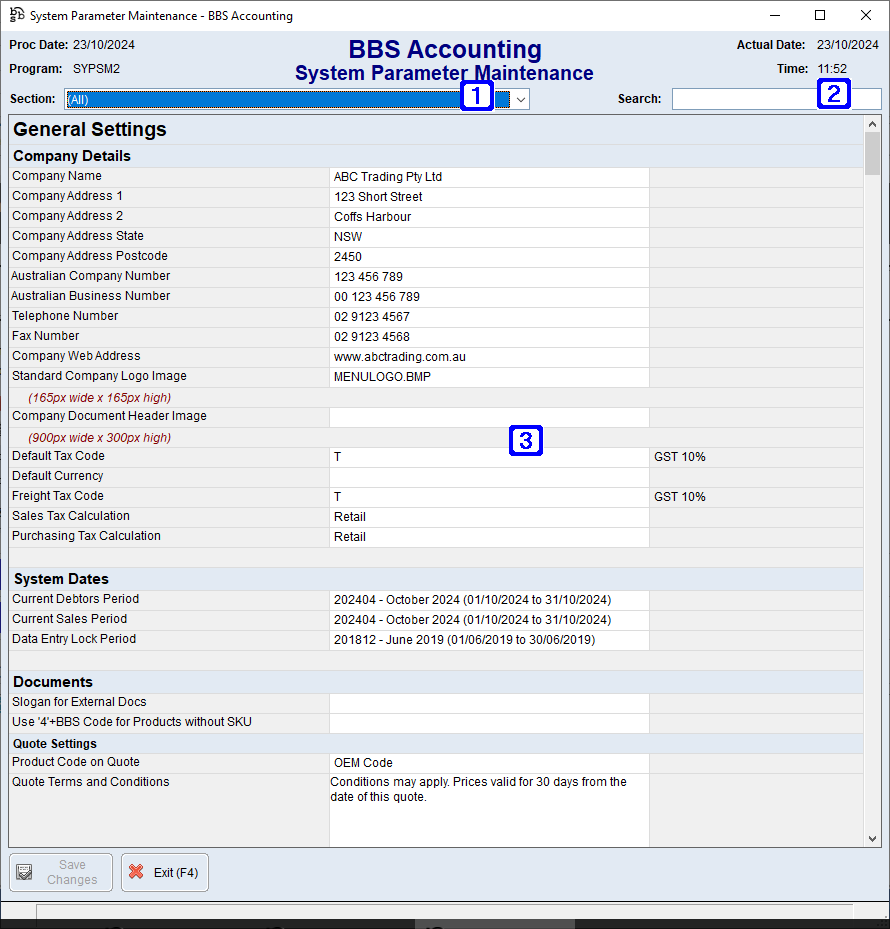Click the vertical scrollbar thumb
890x929 pixels.
[872, 153]
